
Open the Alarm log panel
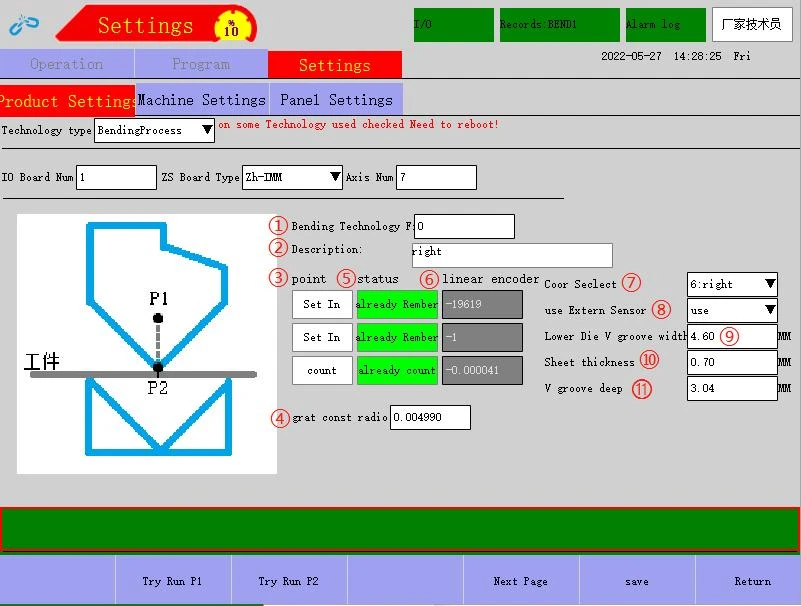tap(666, 25)
